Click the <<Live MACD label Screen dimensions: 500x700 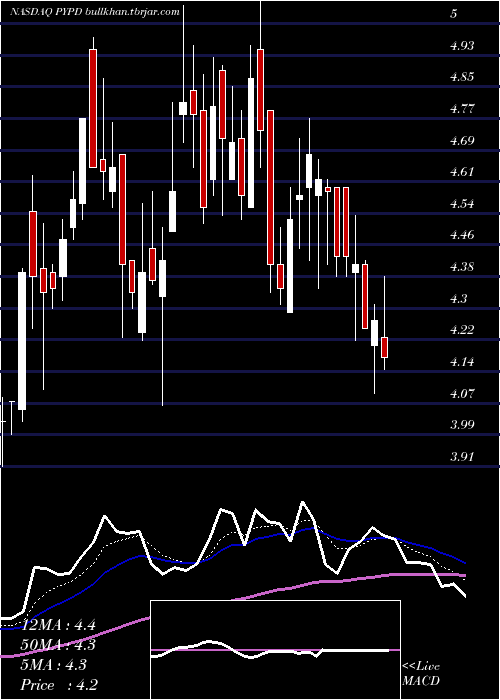[x=421, y=674]
